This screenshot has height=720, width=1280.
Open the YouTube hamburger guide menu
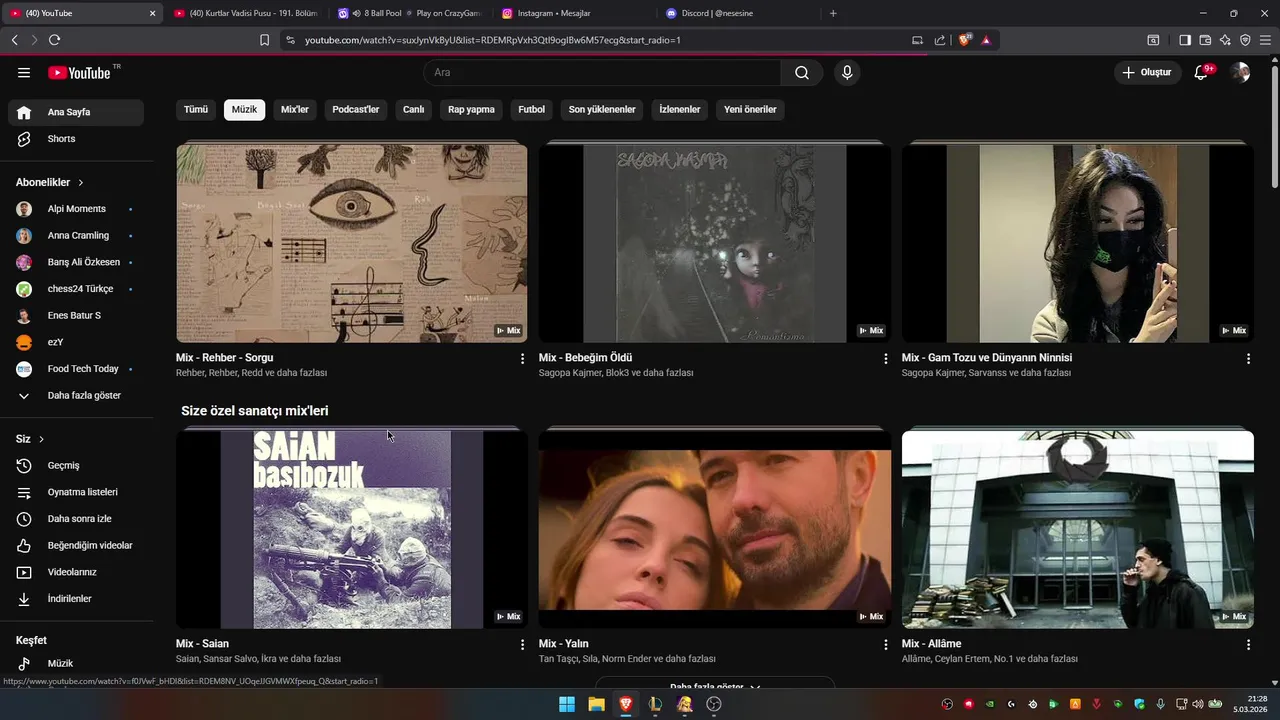pyautogui.click(x=24, y=73)
